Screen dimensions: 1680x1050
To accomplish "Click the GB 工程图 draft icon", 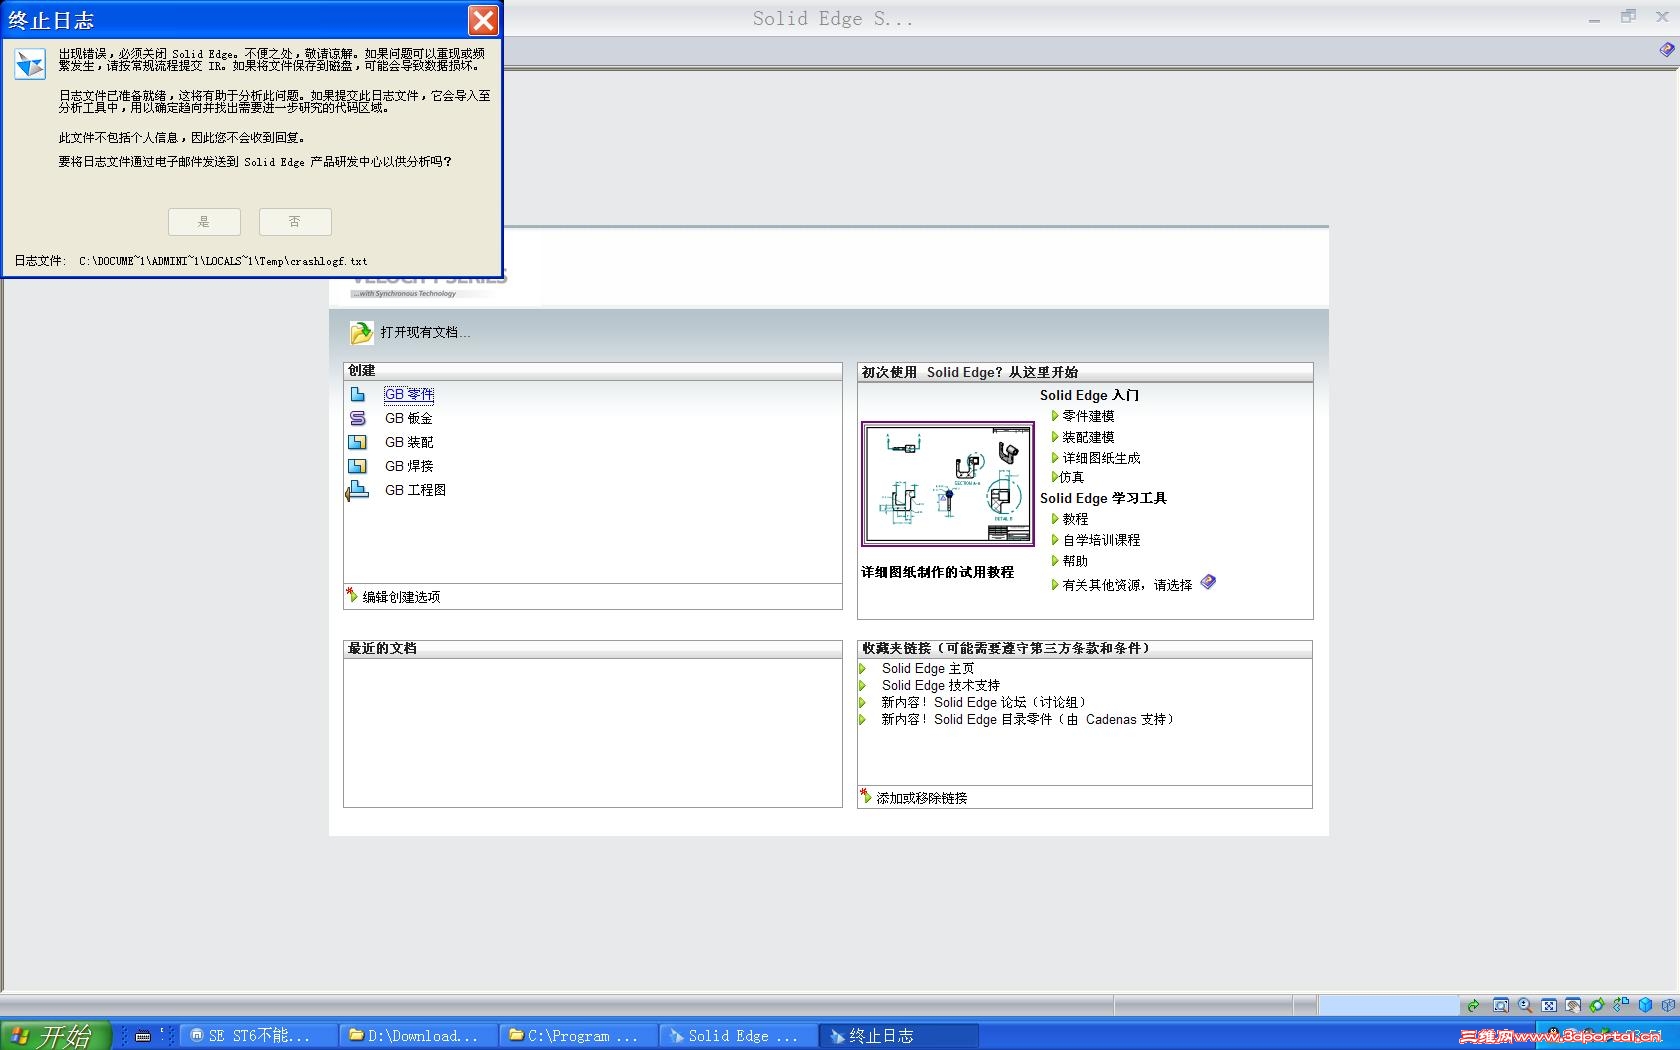I will click(x=357, y=490).
